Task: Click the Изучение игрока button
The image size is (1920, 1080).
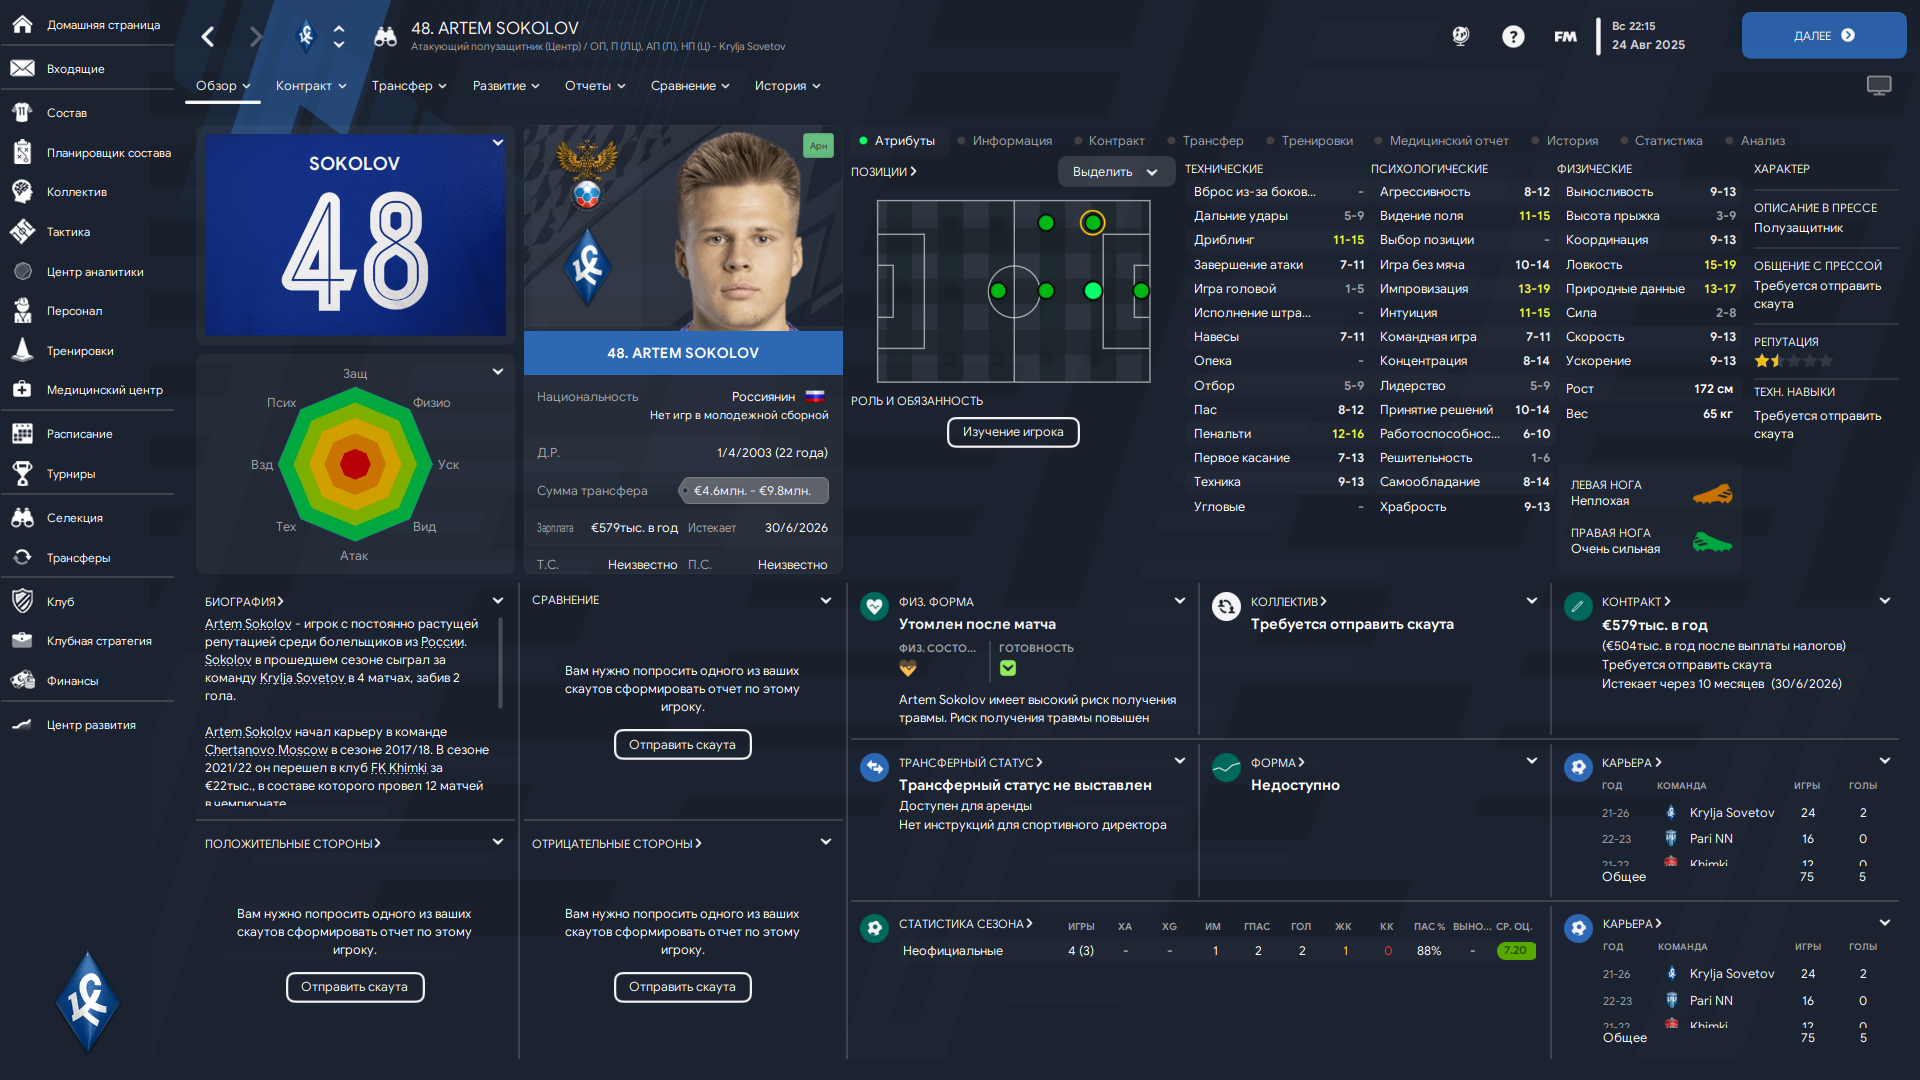Action: tap(1013, 432)
